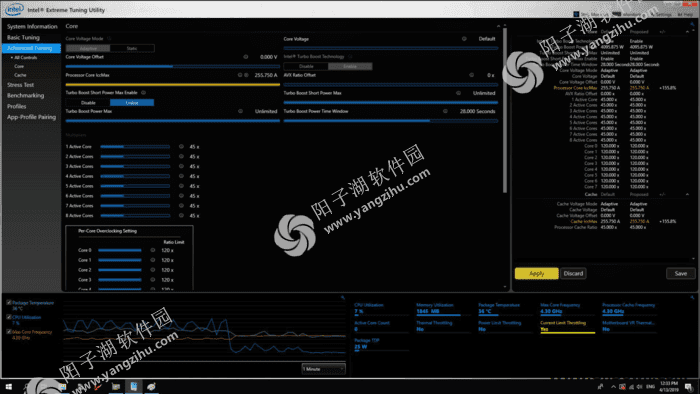Adjust the Core Voltage Offset slider

coord(173,66)
